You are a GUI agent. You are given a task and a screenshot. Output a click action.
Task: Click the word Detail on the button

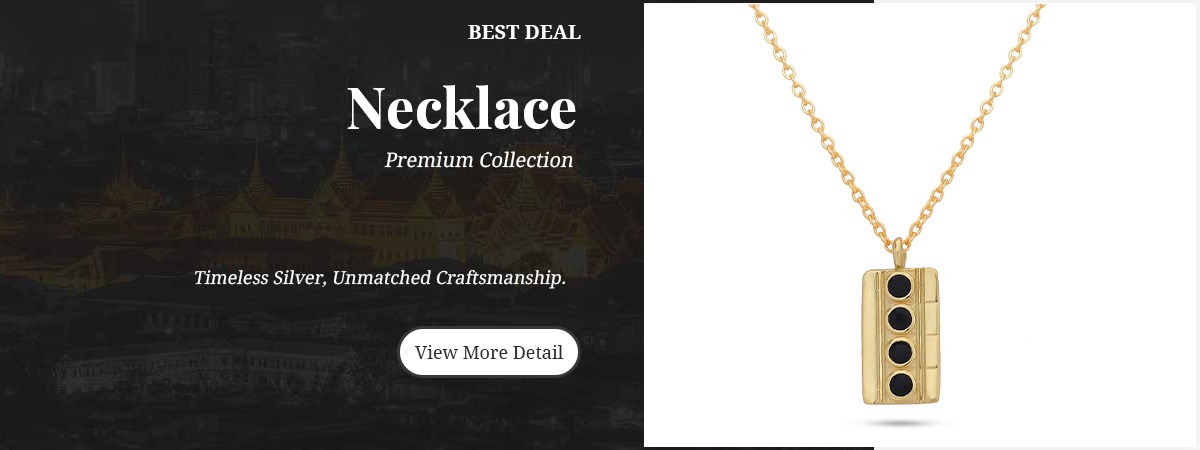tap(538, 352)
